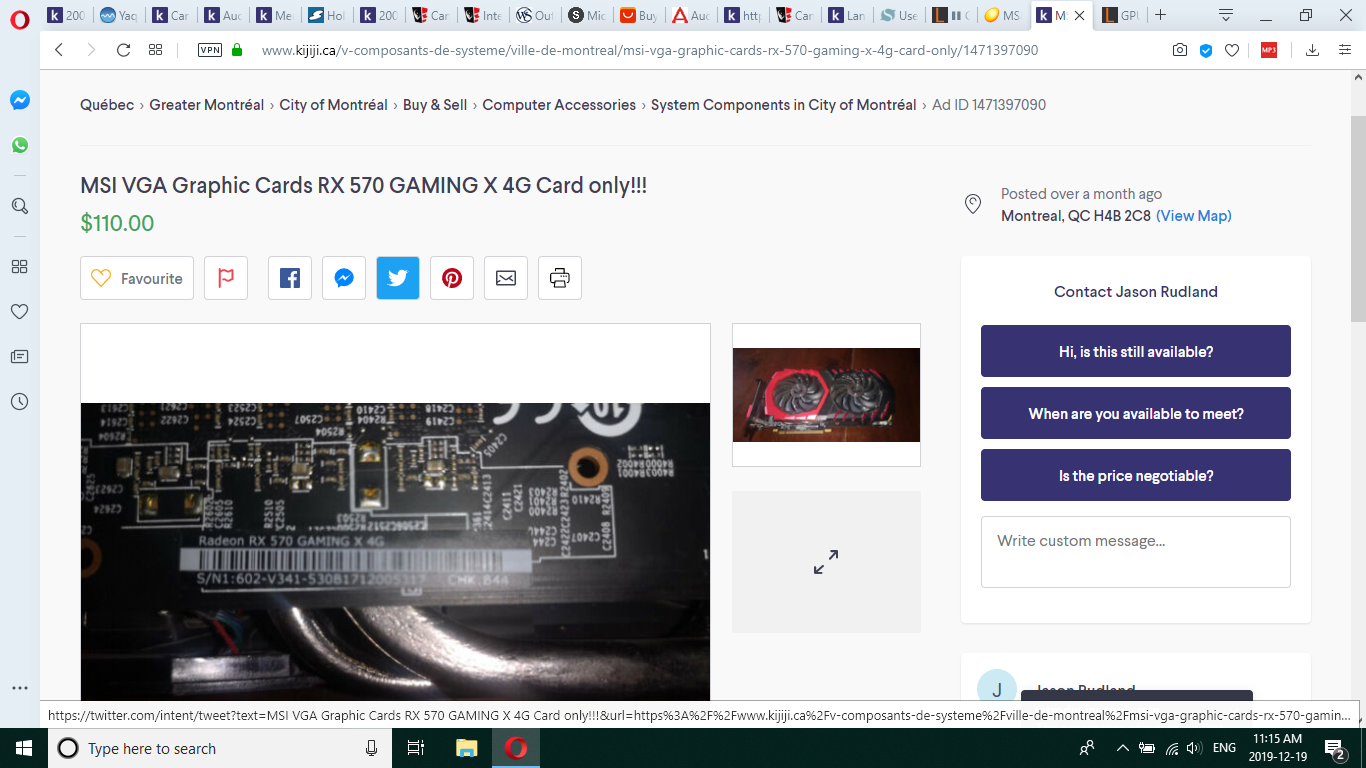The width and height of the screenshot is (1366, 768).
Task: Switch to the Mic tab
Action: click(585, 16)
